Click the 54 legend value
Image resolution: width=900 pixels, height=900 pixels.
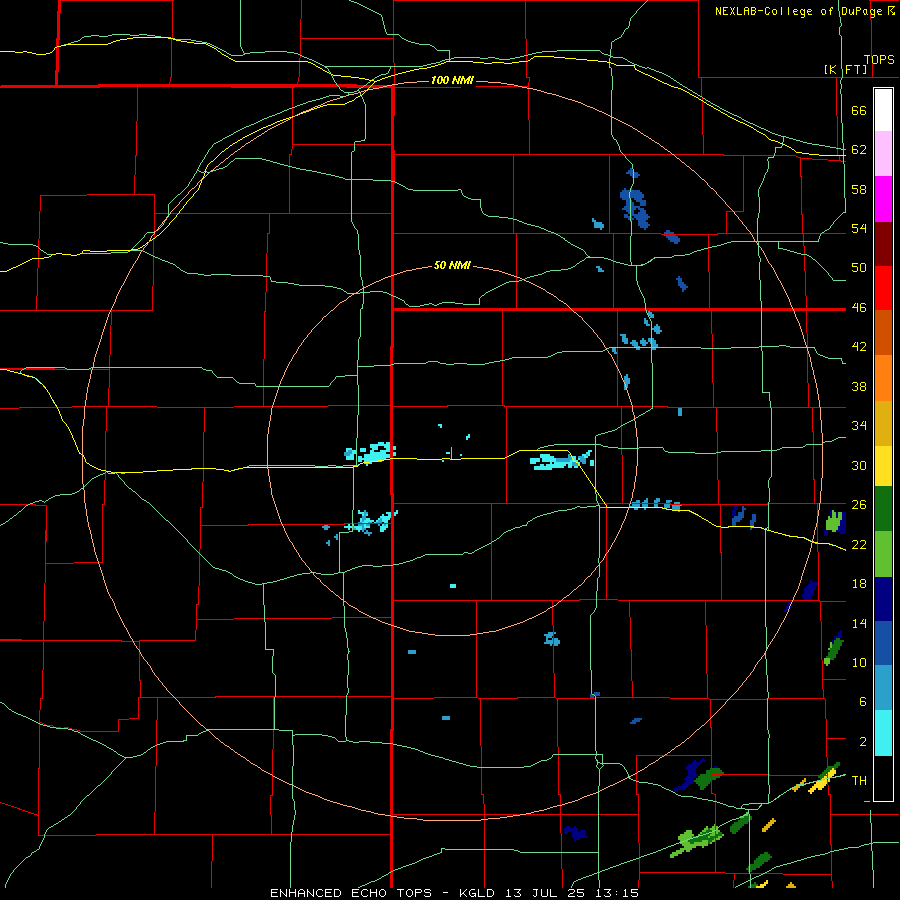point(859,229)
